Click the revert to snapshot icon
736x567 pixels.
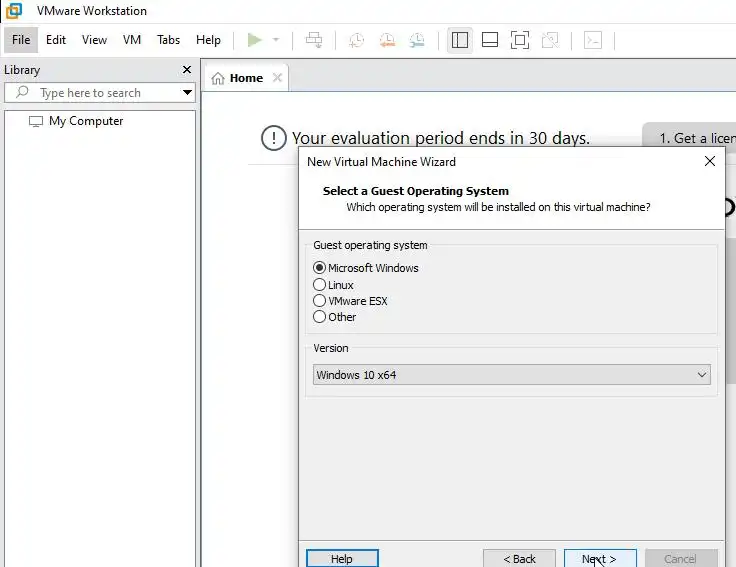[387, 40]
